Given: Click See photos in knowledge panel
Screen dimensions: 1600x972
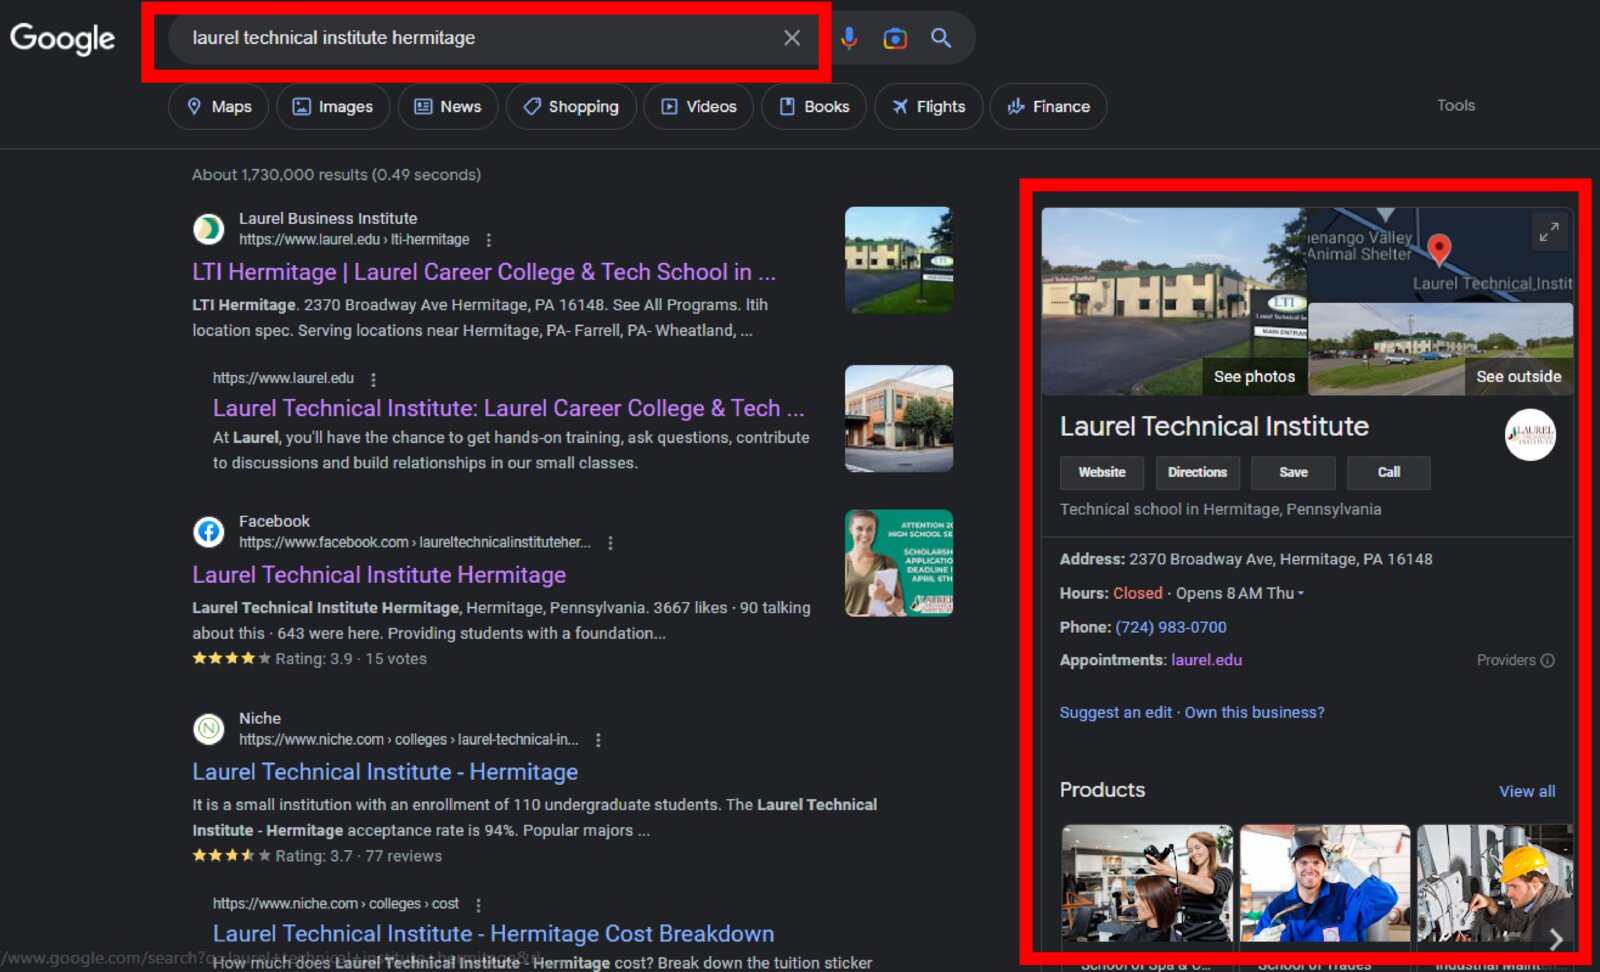Looking at the screenshot, I should pos(1254,376).
